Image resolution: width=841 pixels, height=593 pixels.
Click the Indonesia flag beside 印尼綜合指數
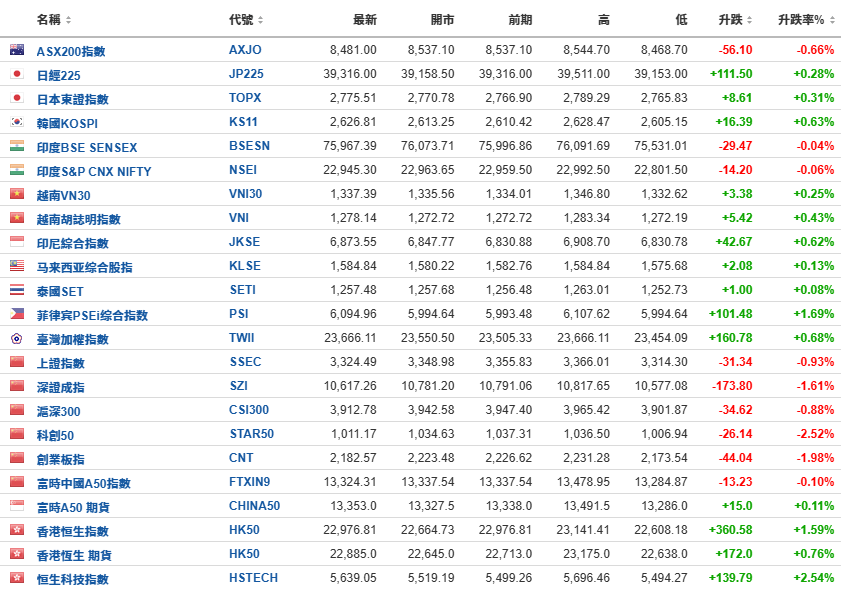click(x=17, y=242)
